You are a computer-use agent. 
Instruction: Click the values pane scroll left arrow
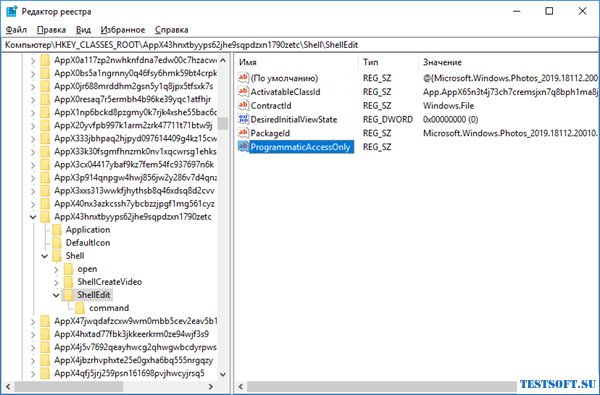click(241, 387)
